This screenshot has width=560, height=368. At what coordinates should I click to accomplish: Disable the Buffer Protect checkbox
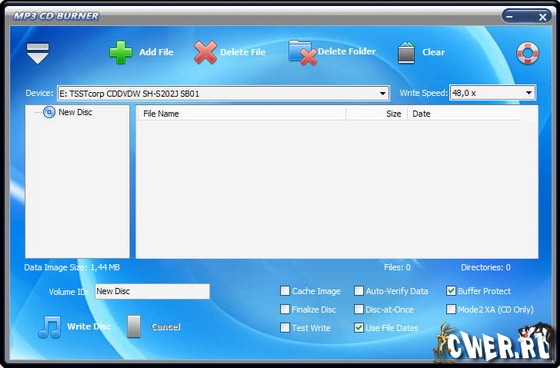tap(451, 291)
